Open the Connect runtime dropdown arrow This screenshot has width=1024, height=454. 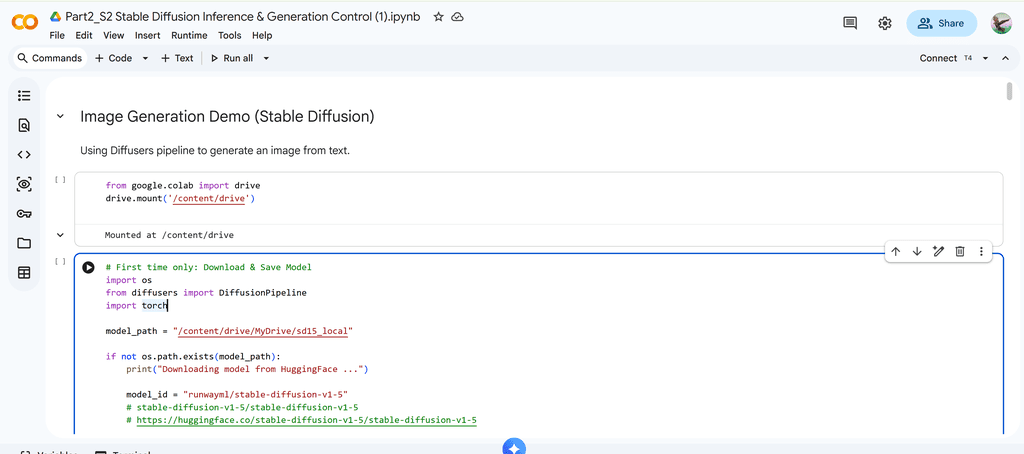pyautogui.click(x=985, y=58)
